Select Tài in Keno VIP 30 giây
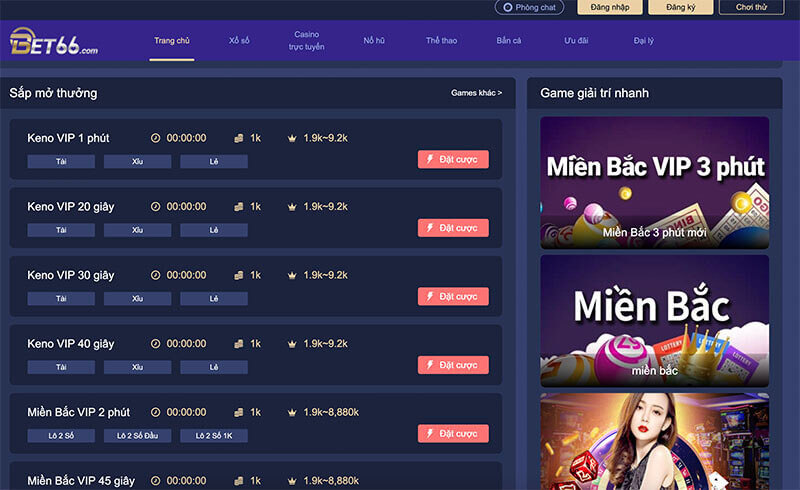This screenshot has width=800, height=490. pyautogui.click(x=61, y=298)
